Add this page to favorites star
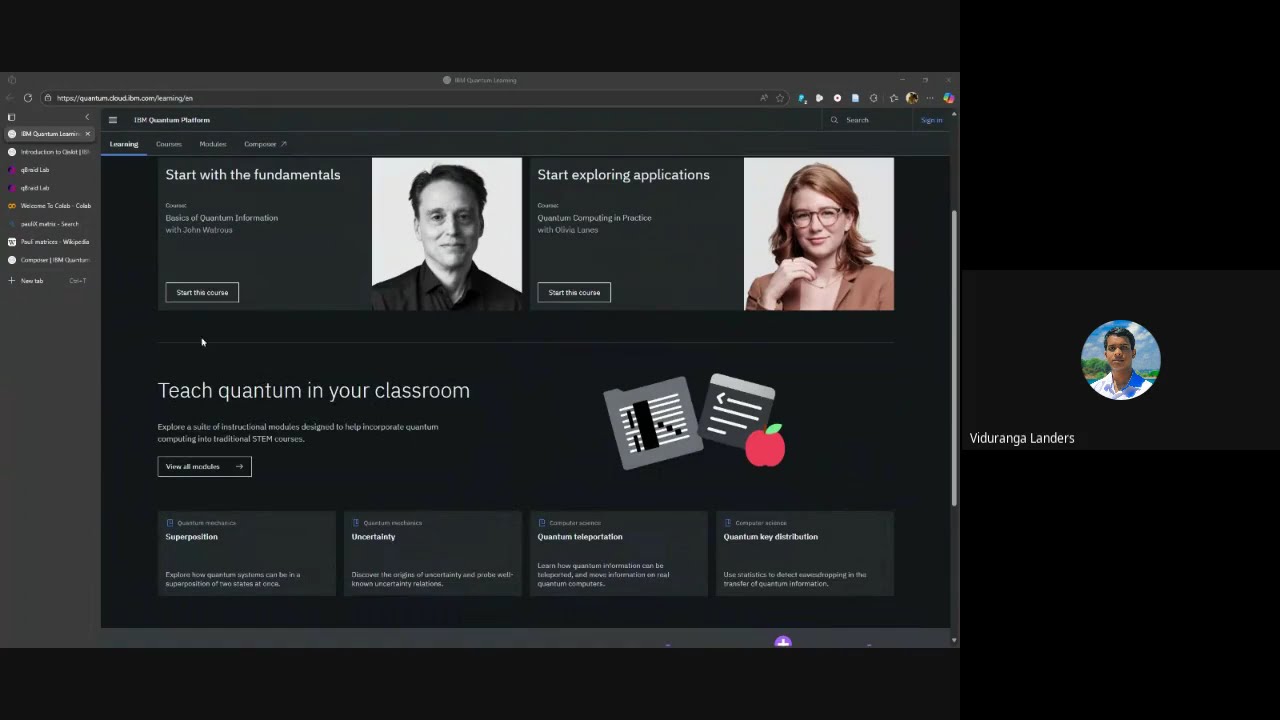1280x720 pixels. (x=780, y=98)
